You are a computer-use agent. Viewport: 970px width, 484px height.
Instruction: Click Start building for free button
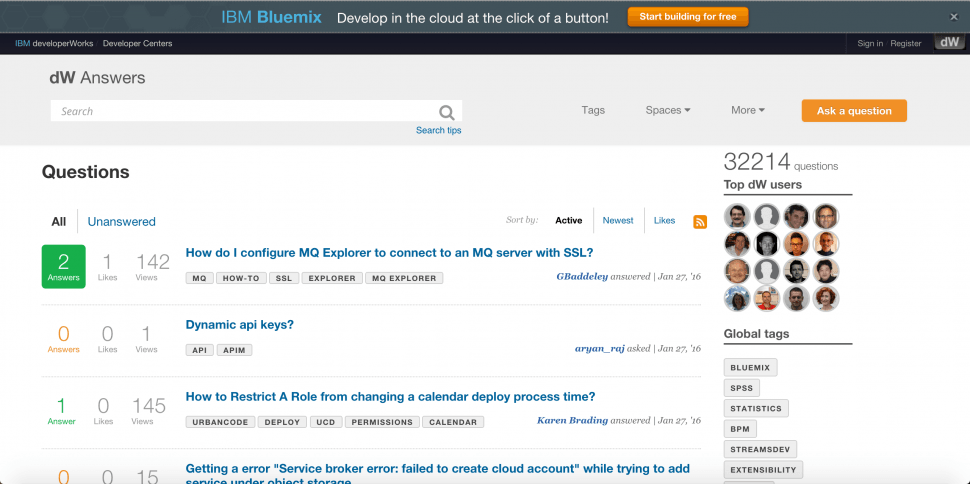pos(688,17)
